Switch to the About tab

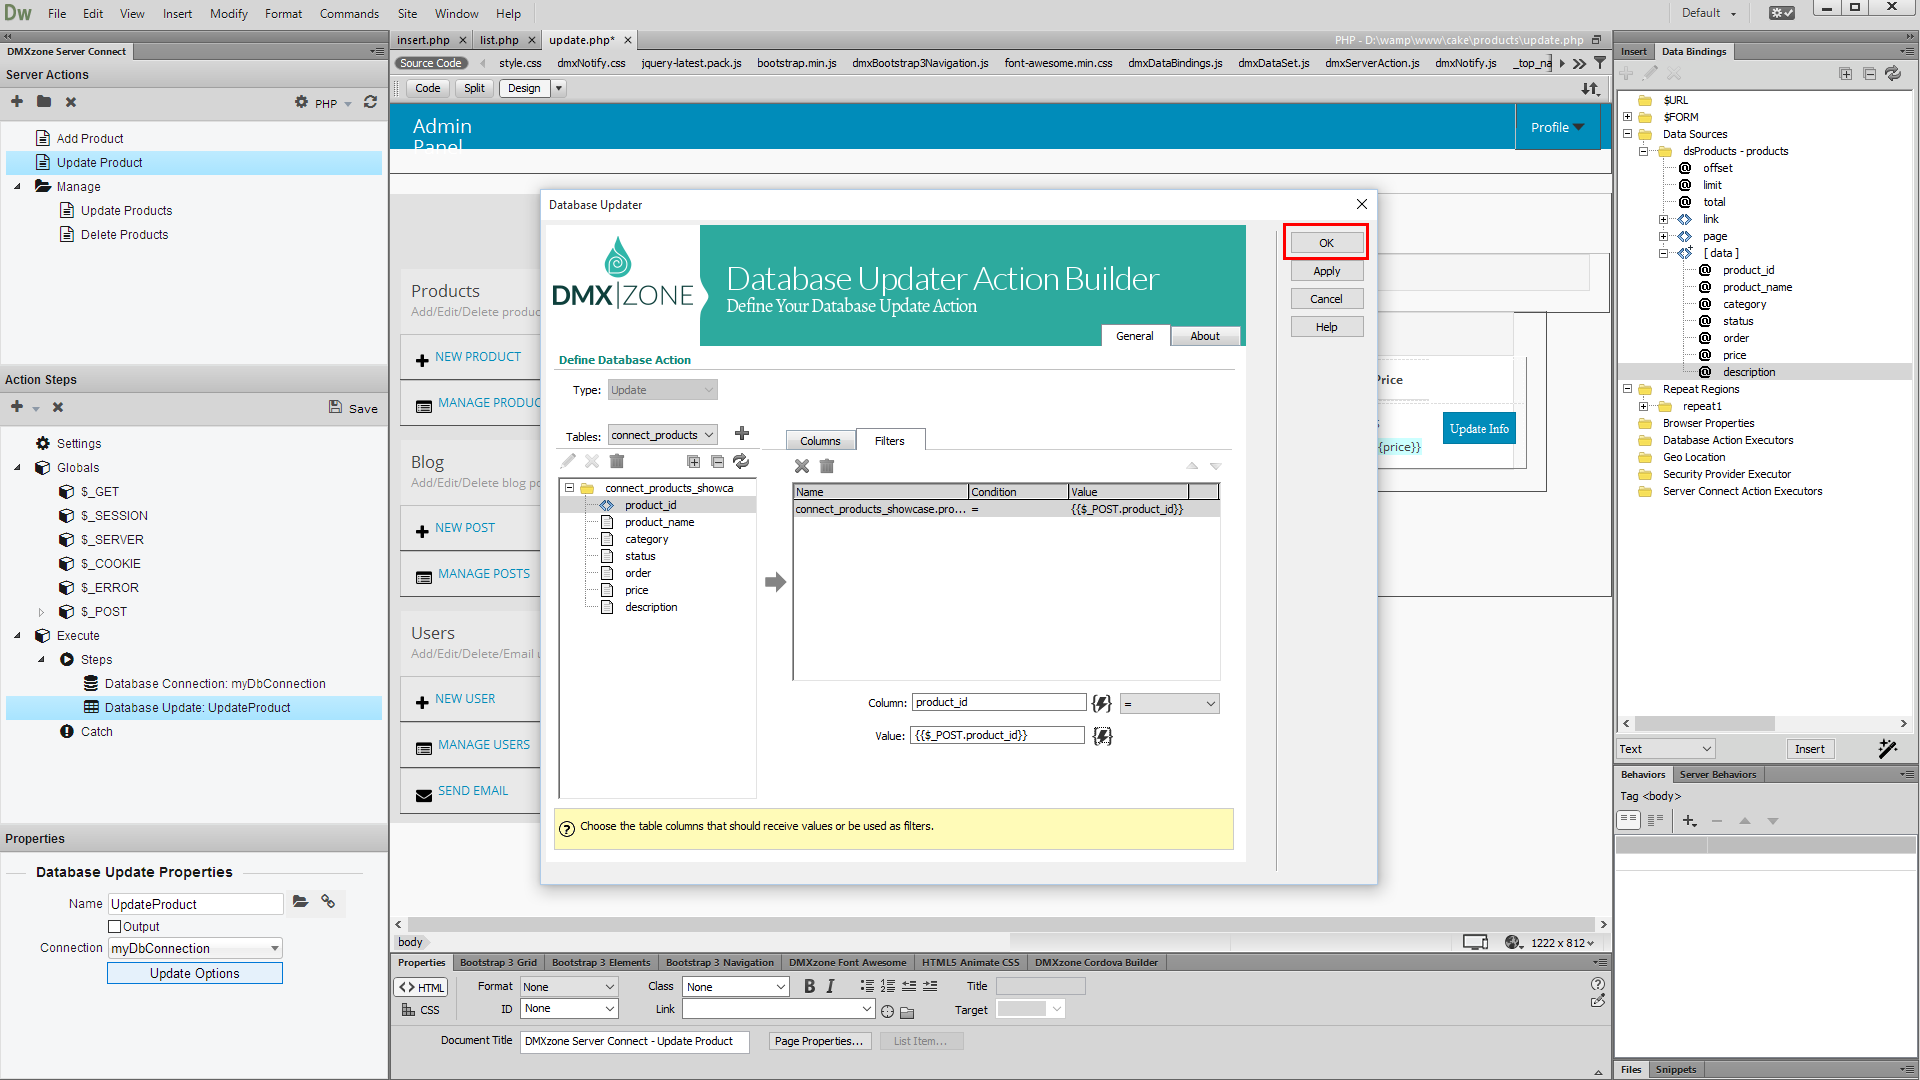coord(1205,336)
